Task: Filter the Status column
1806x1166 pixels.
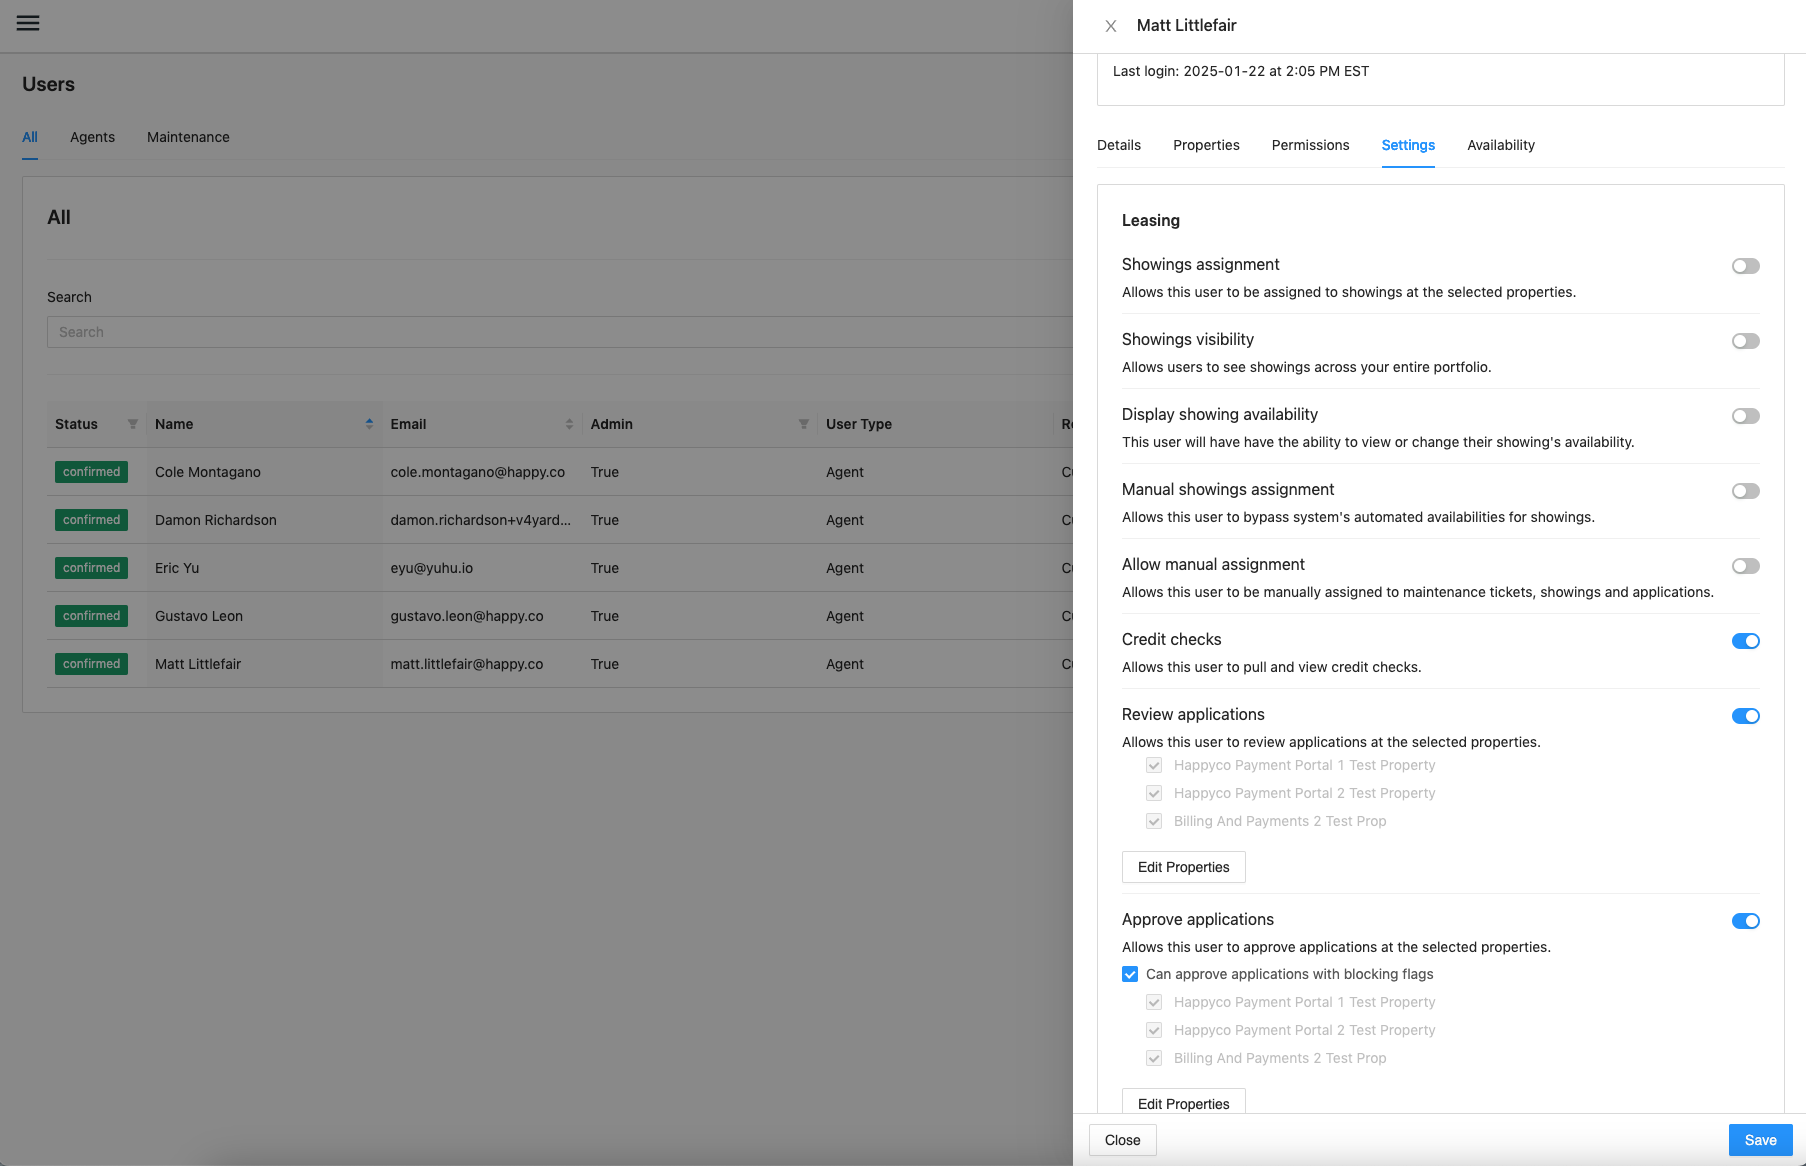Action: [x=133, y=424]
